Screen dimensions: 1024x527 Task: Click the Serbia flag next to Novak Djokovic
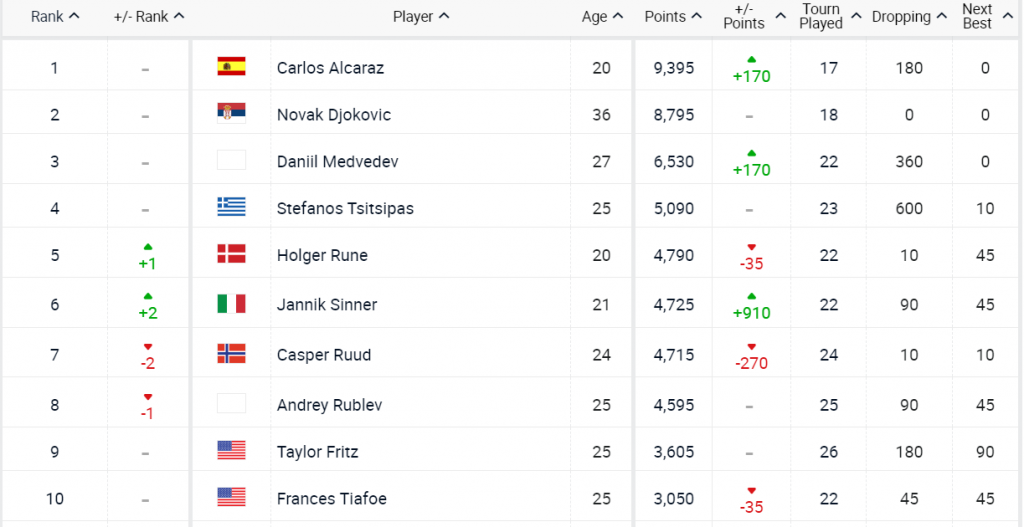[x=231, y=114]
